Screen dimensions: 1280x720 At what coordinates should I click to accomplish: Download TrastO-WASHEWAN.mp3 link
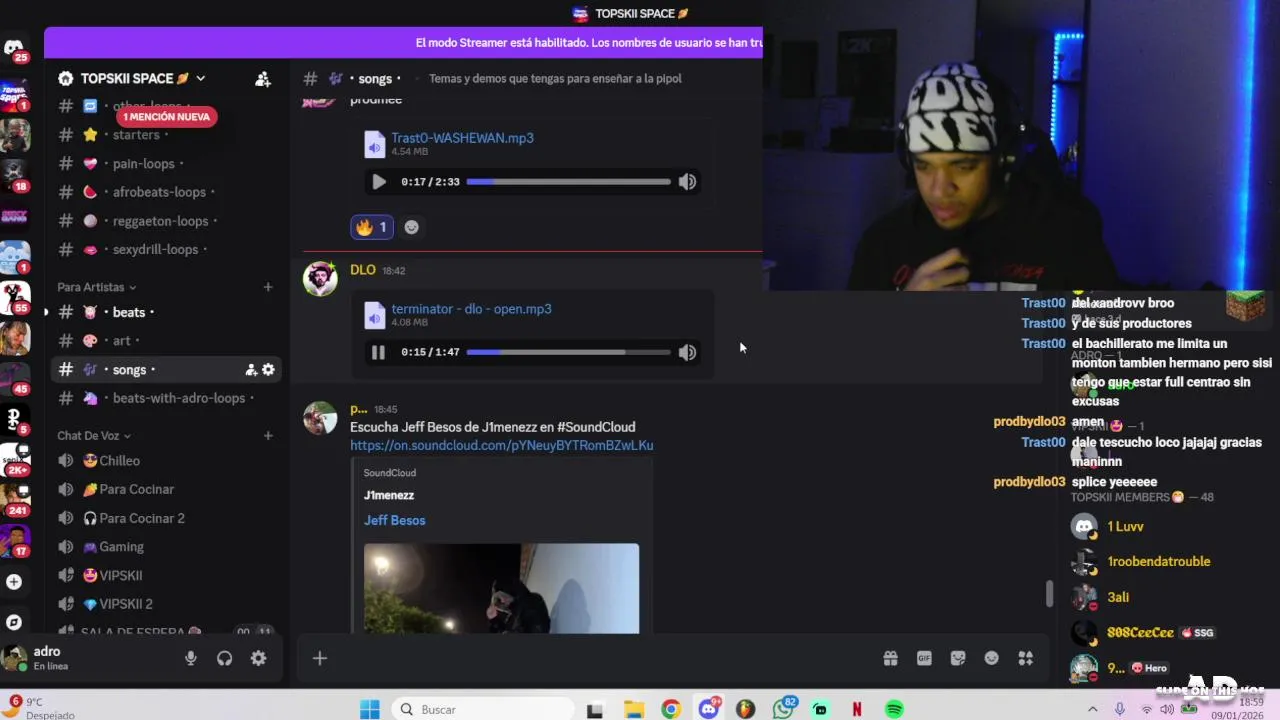[462, 138]
